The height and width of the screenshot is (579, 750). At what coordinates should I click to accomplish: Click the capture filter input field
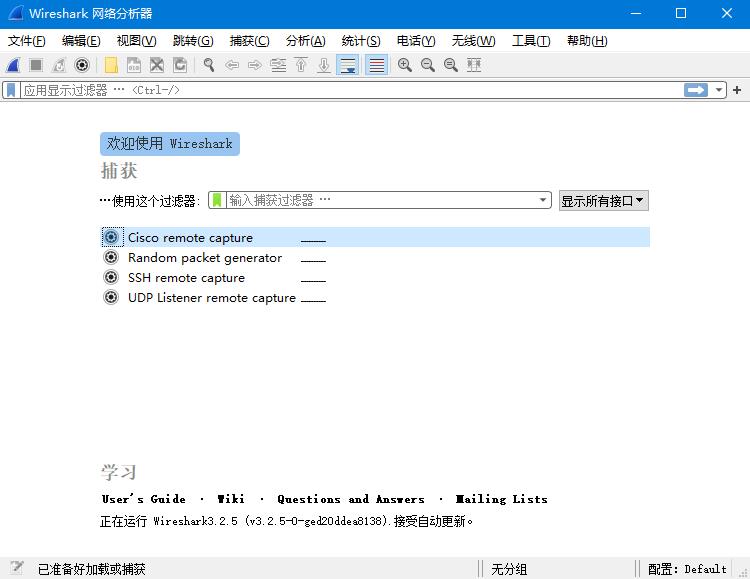click(x=381, y=200)
